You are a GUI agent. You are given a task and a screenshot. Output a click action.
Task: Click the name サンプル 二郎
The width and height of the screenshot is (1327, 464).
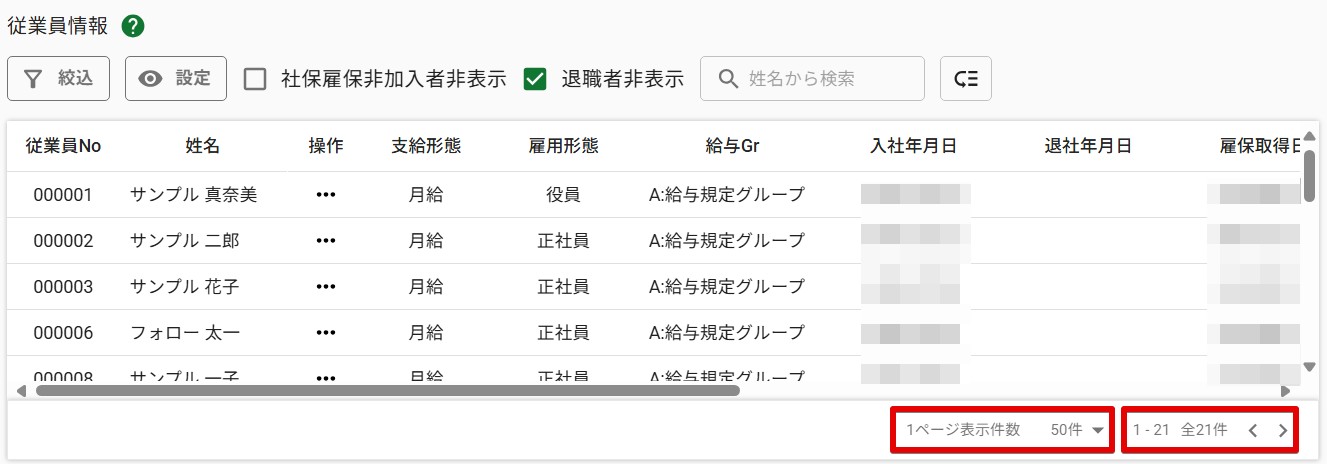tap(185, 241)
